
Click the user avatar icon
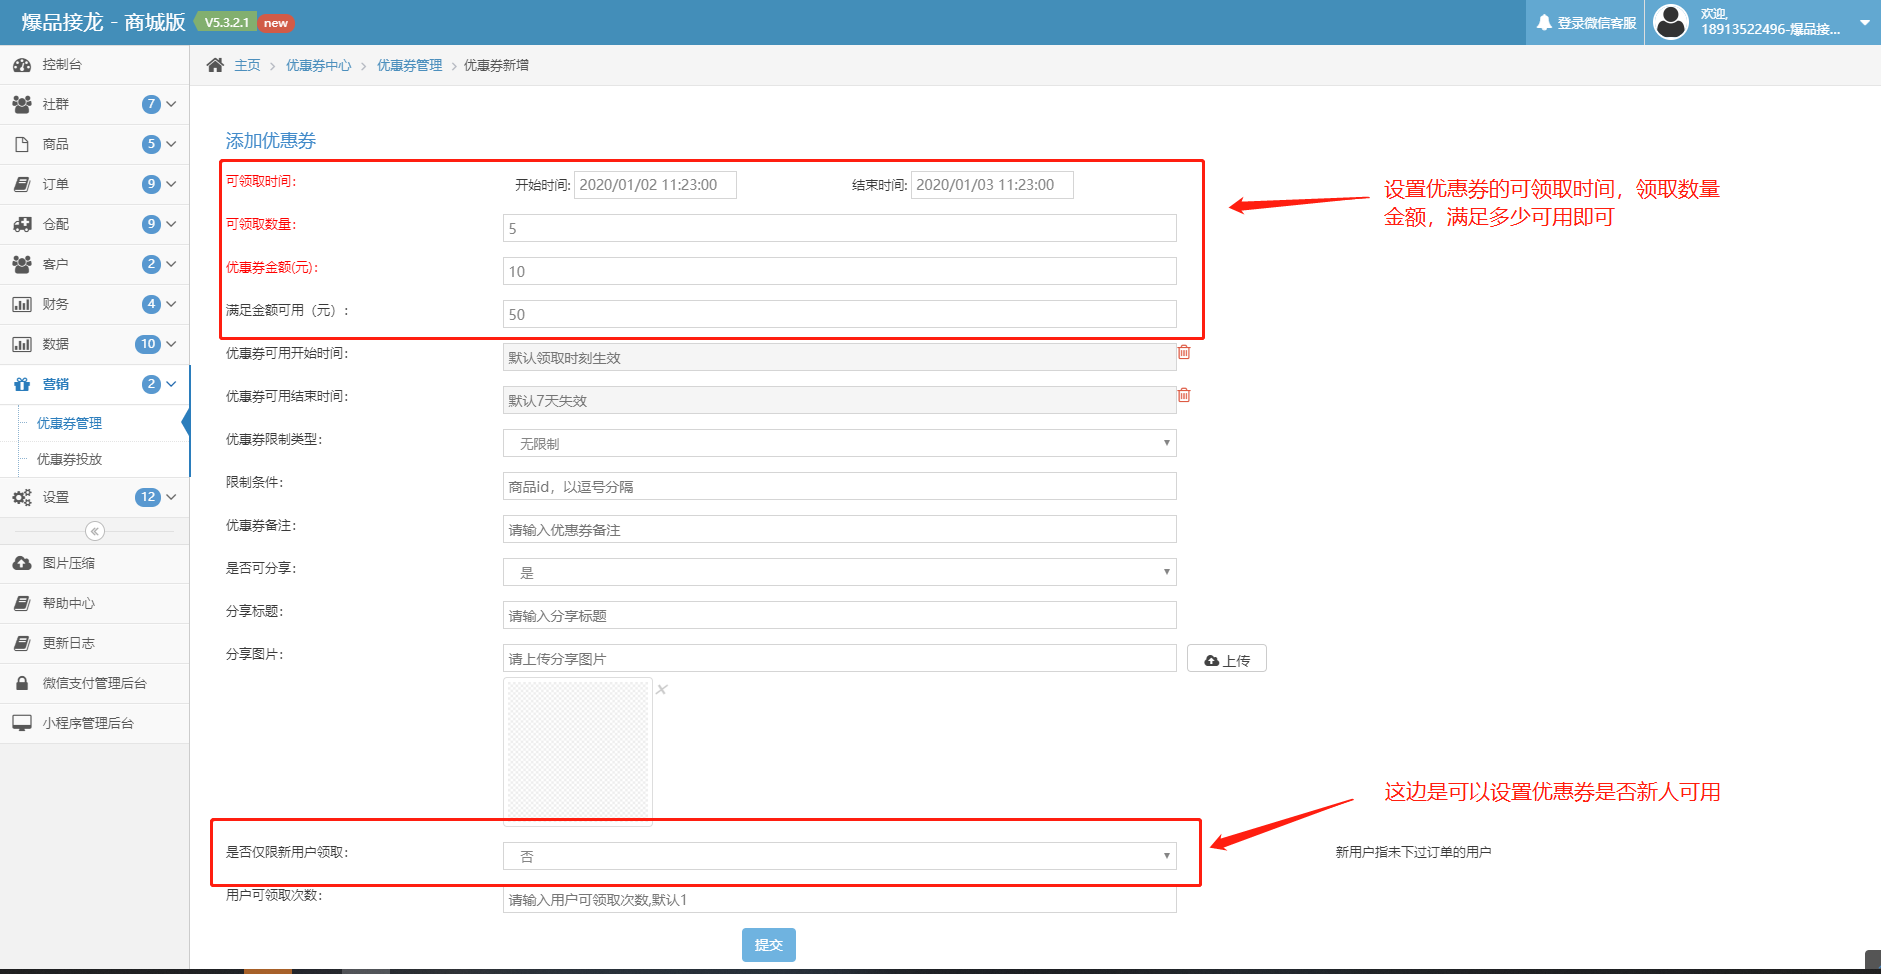1671,22
